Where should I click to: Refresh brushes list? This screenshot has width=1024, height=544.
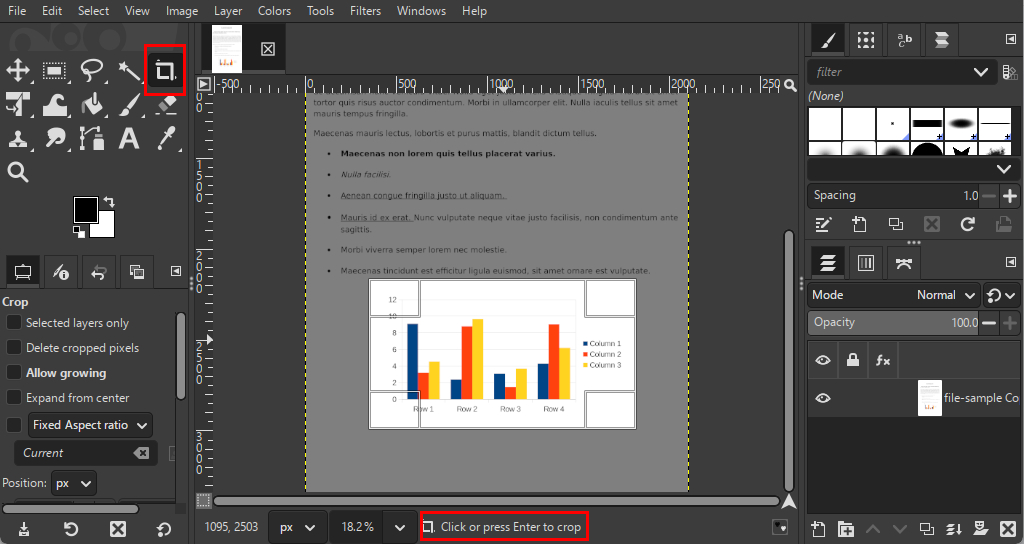(x=968, y=225)
